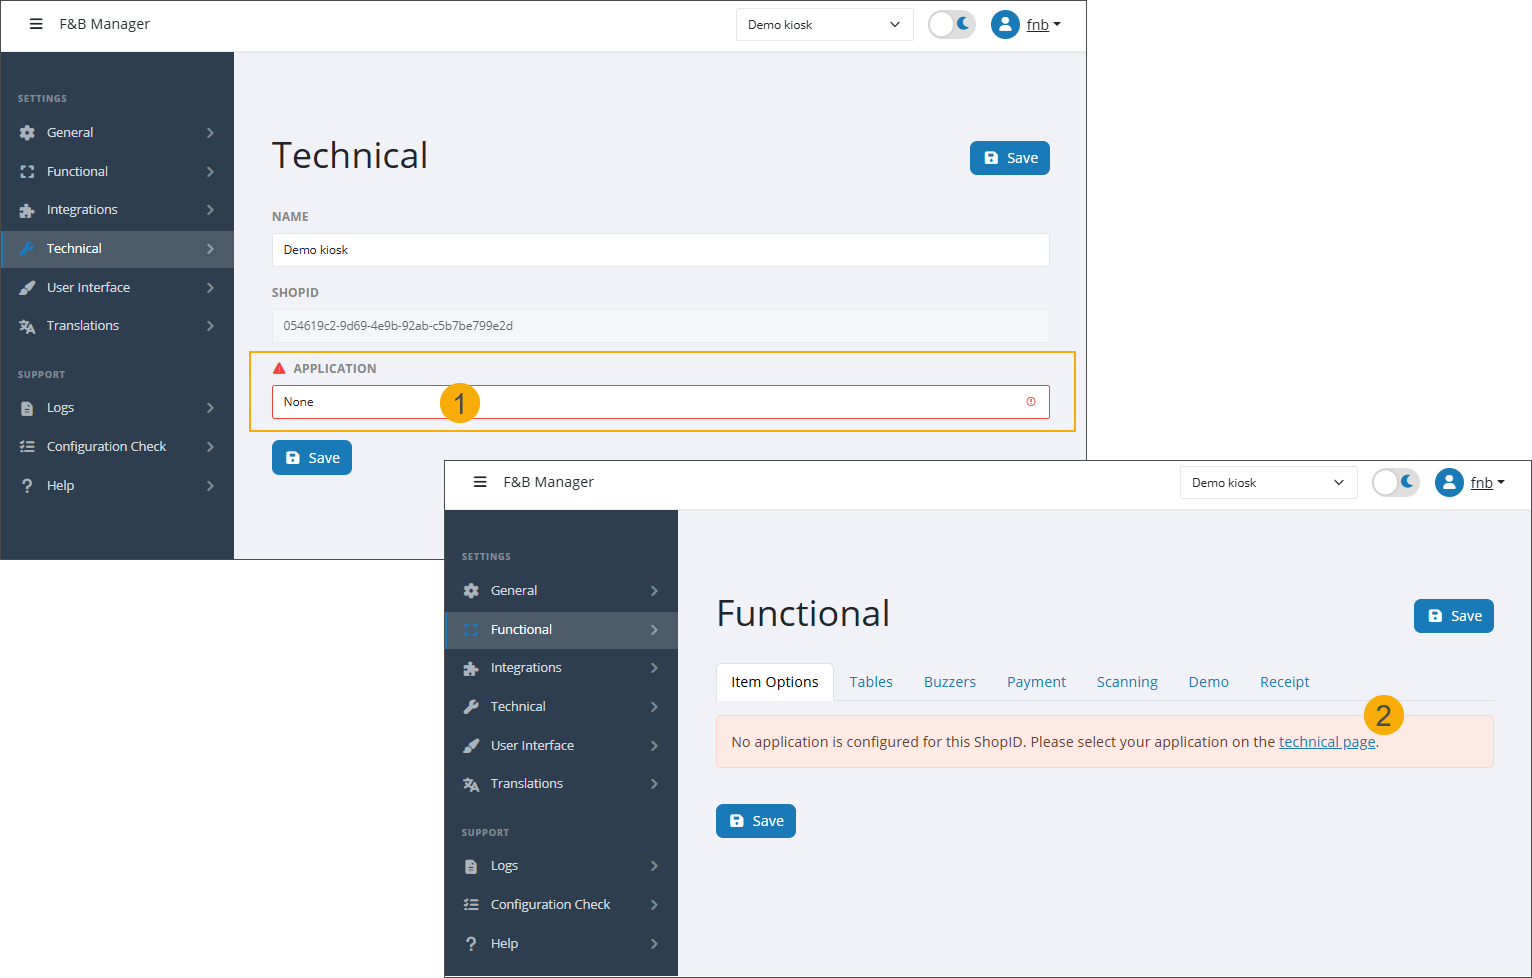Click the hamburger menu icon beside F&B Manager
This screenshot has width=1532, height=978.
tap(36, 24)
